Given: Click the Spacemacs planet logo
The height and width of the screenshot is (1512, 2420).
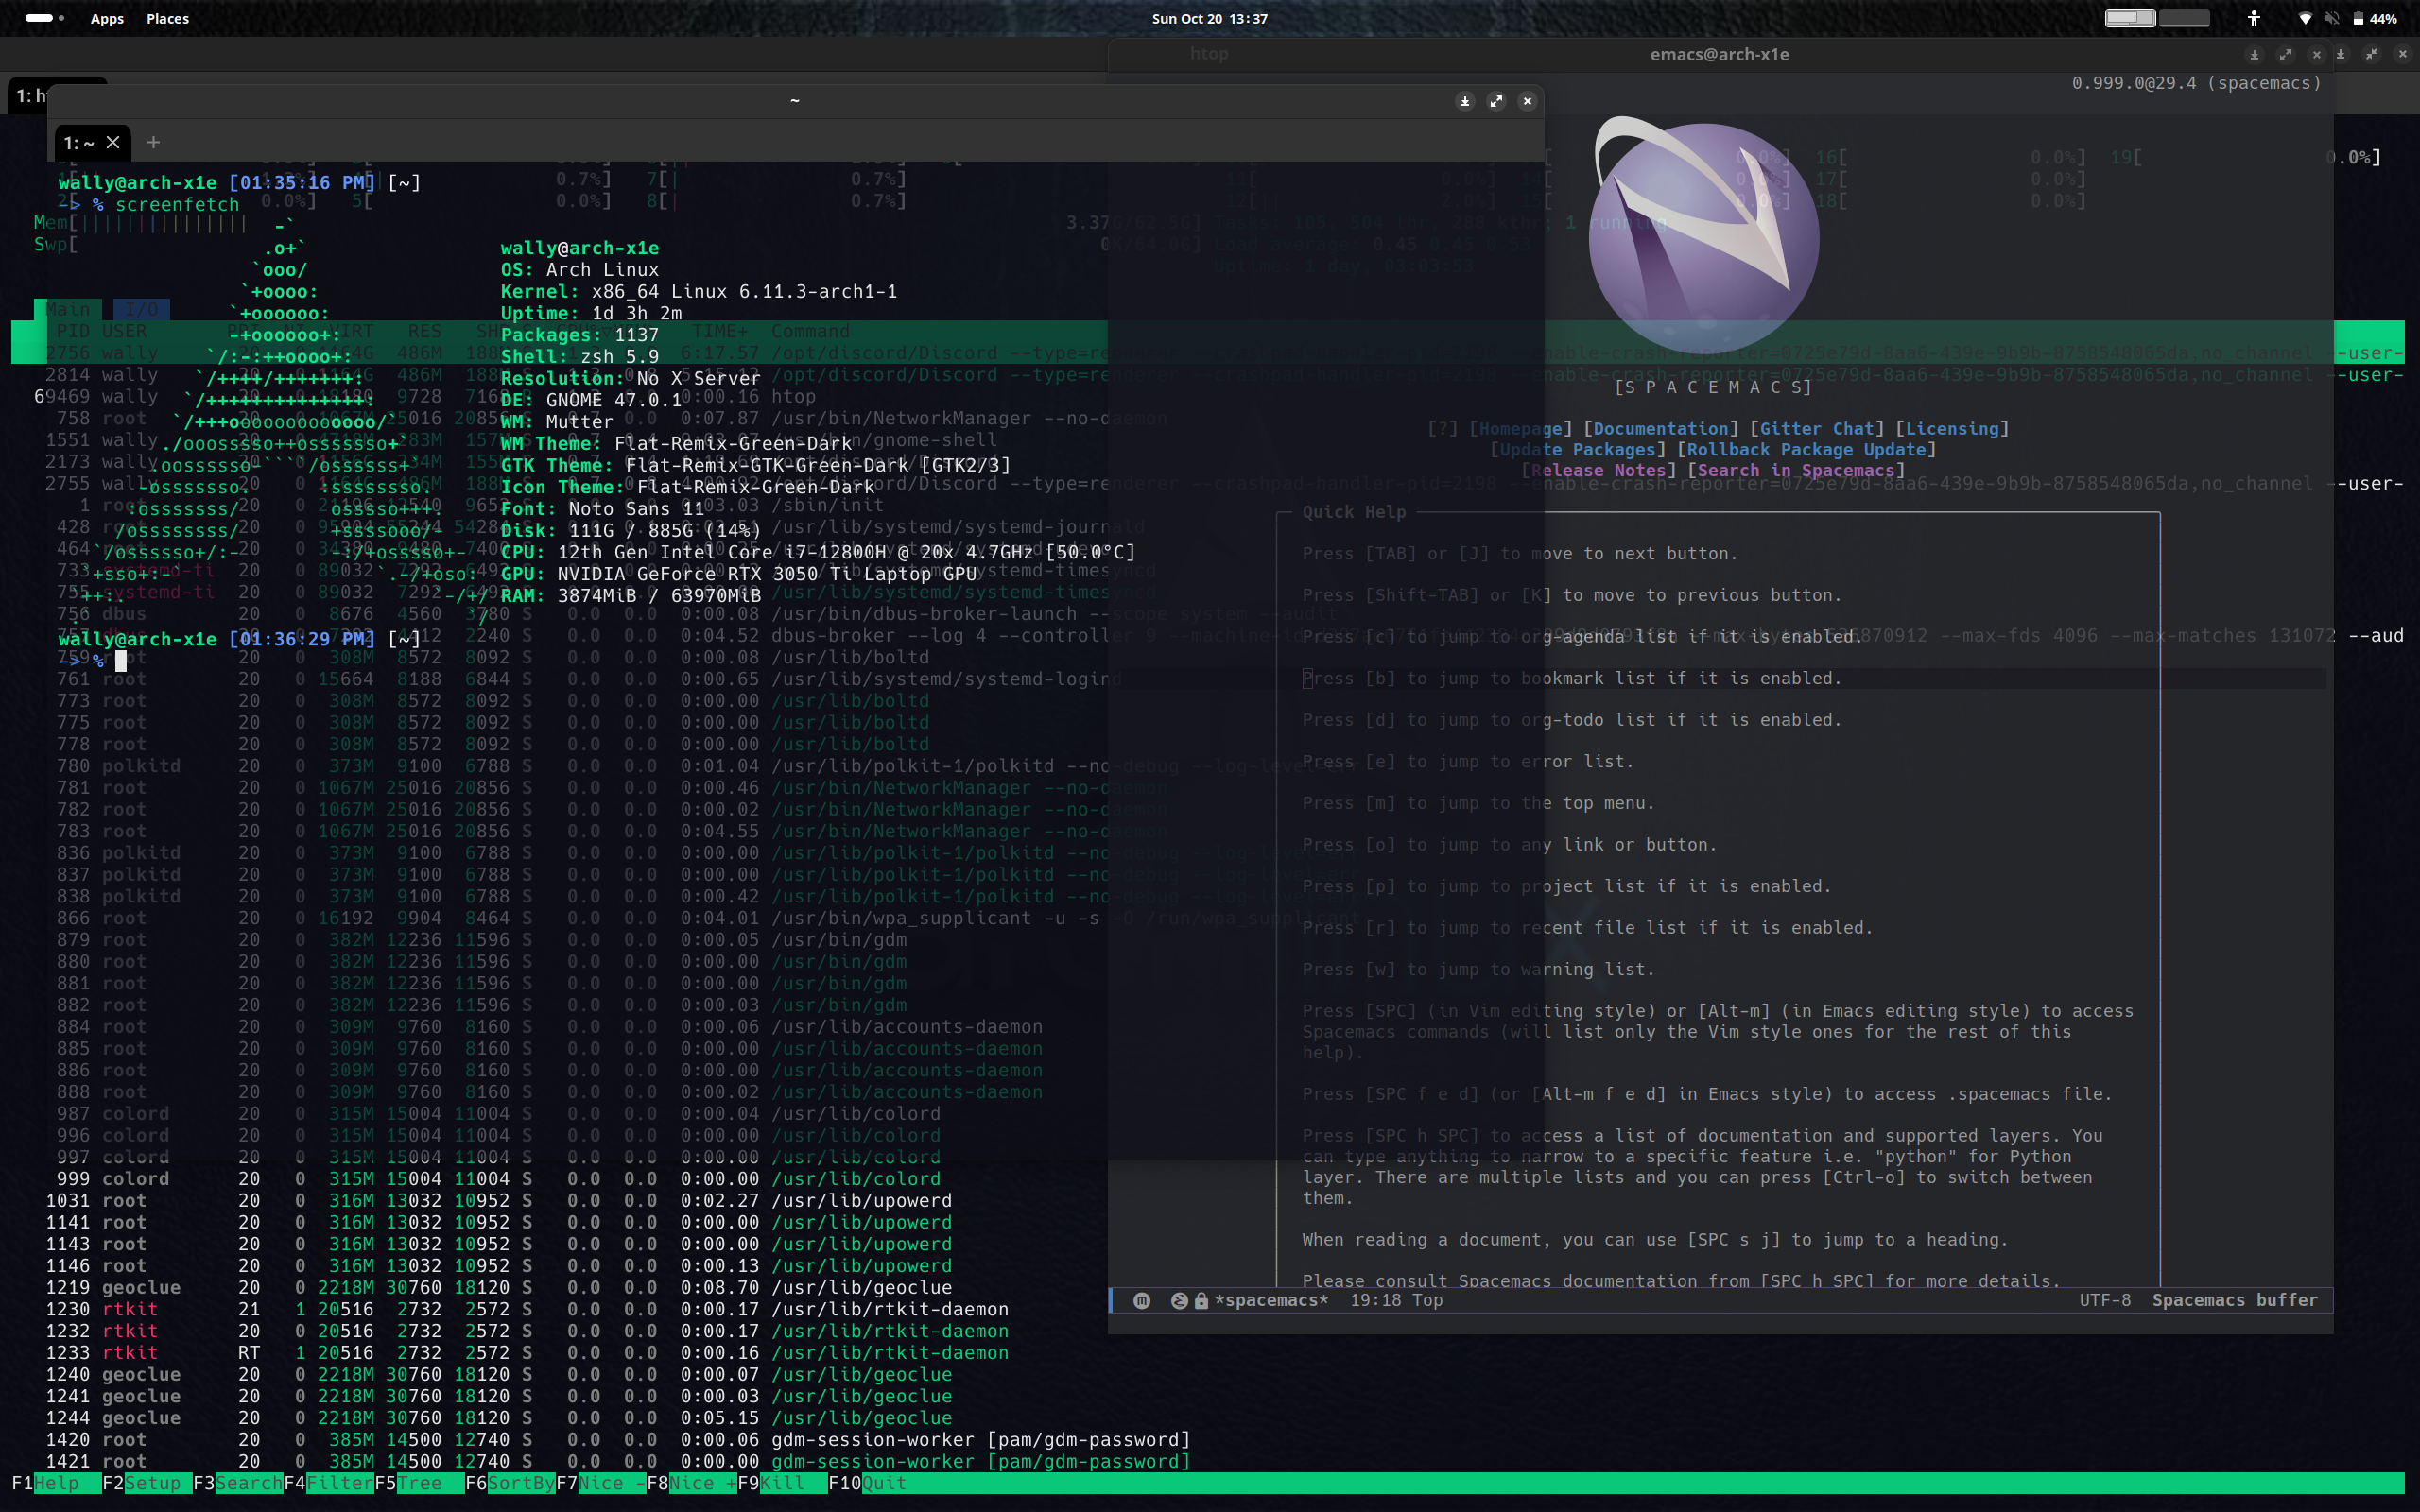Looking at the screenshot, I should tap(1703, 233).
